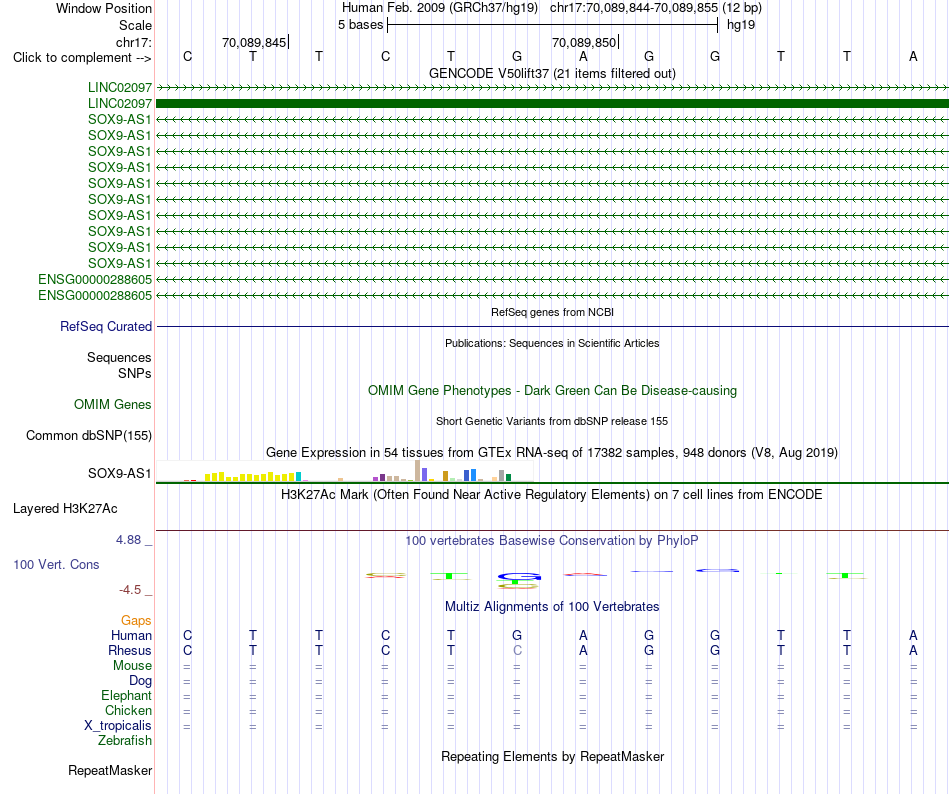Click the GTEx tissue expression bar chart
The image size is (950, 794).
coord(345,471)
